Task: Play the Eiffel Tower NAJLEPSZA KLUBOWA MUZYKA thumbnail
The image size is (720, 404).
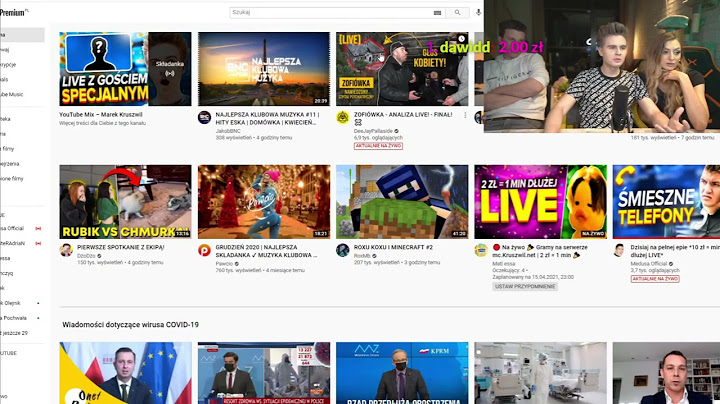Action: [264, 69]
